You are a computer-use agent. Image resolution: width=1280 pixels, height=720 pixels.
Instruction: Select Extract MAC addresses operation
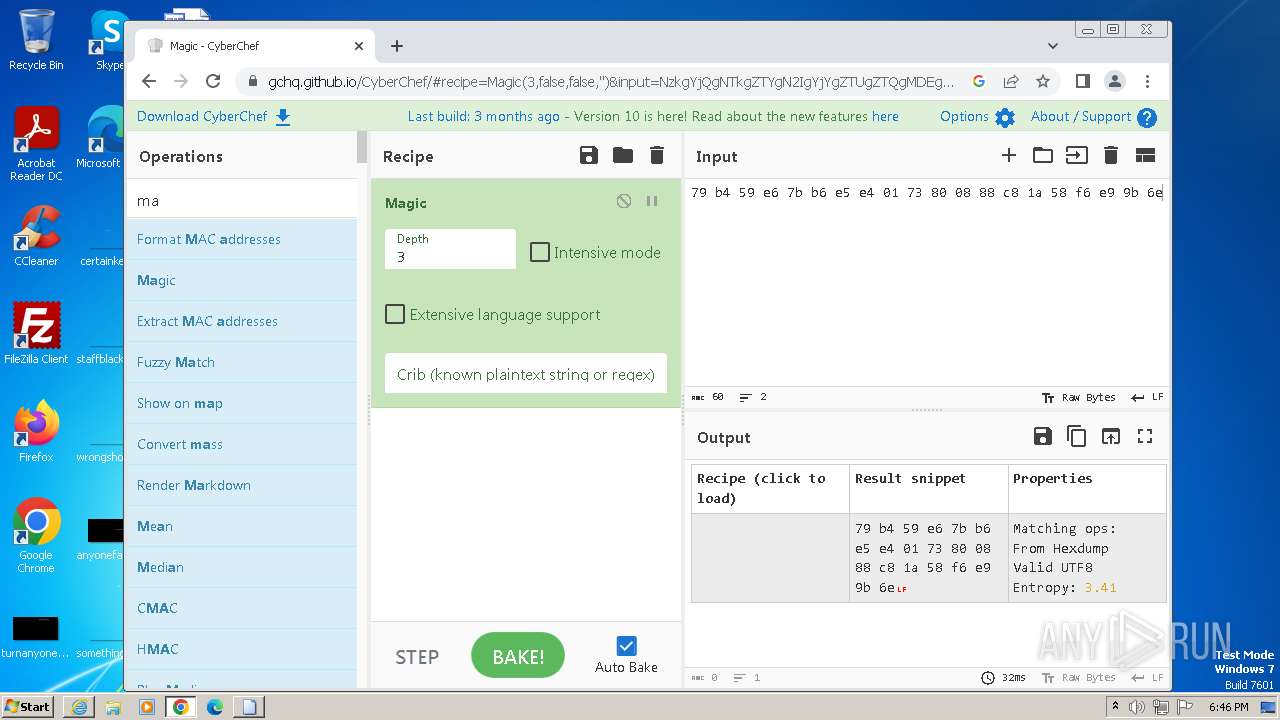tap(241, 321)
